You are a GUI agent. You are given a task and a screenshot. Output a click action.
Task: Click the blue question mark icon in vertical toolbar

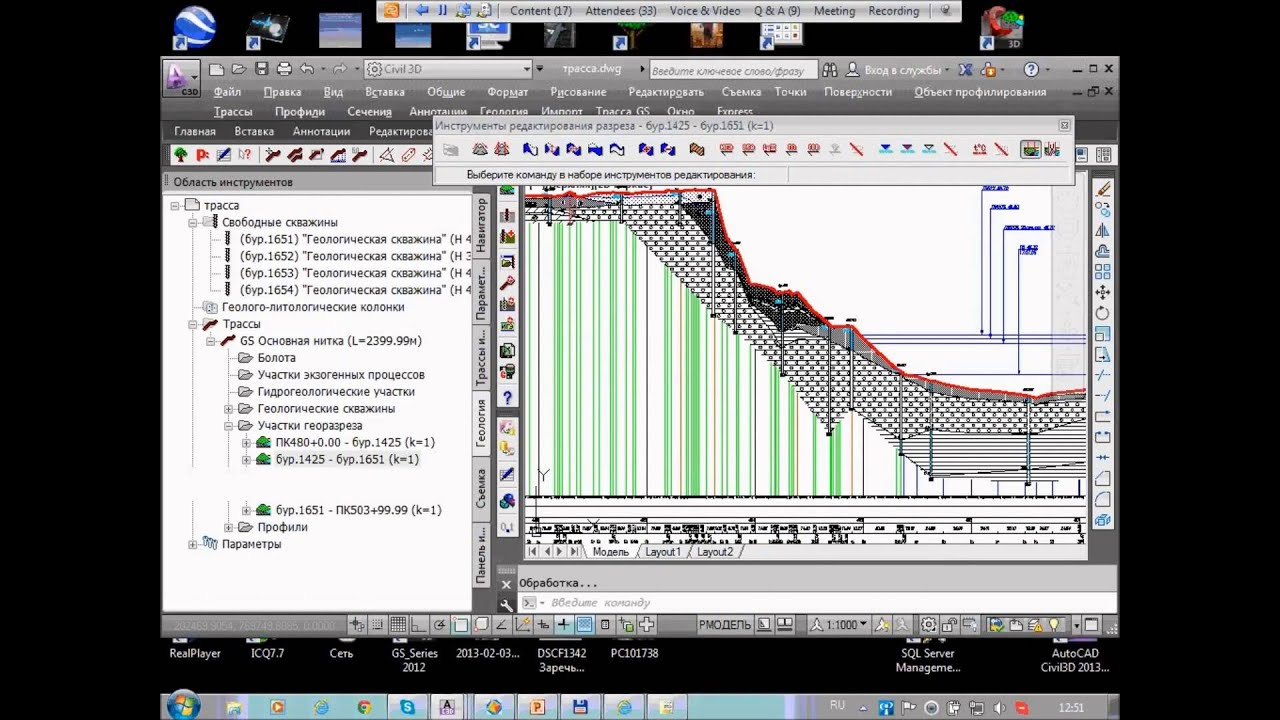point(507,398)
